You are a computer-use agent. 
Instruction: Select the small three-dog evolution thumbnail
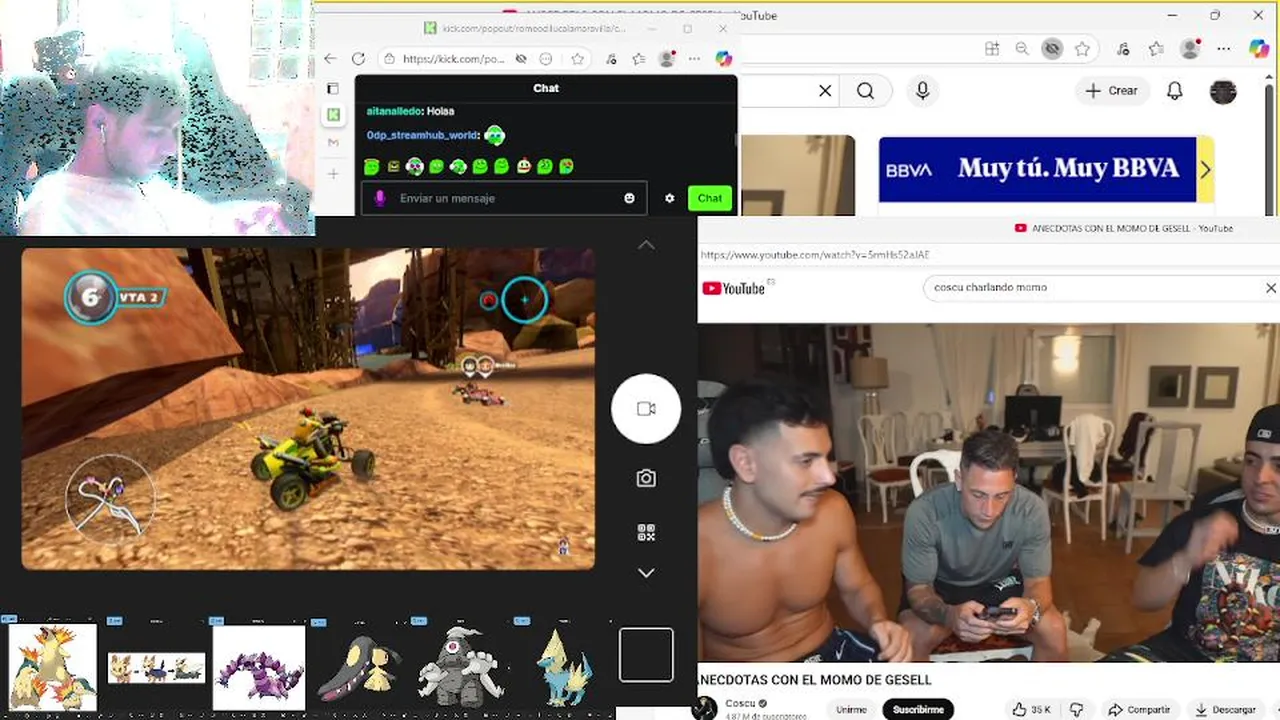156,667
